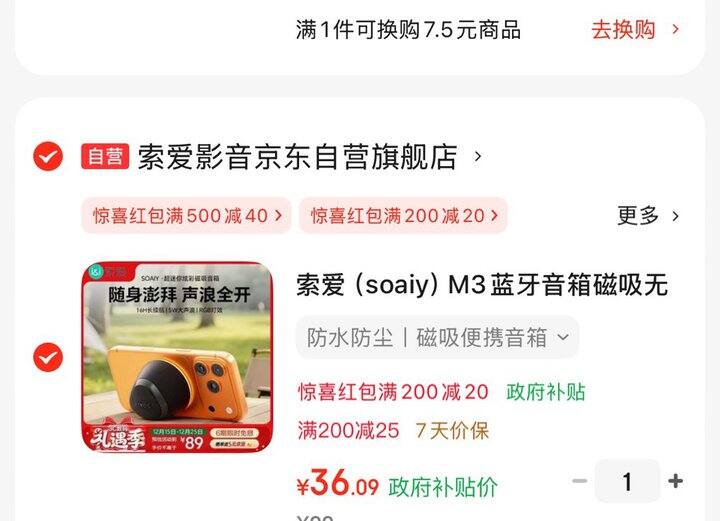Tap the green 政府补贴 tag
Viewport: 720px width, 521px height.
pos(546,392)
